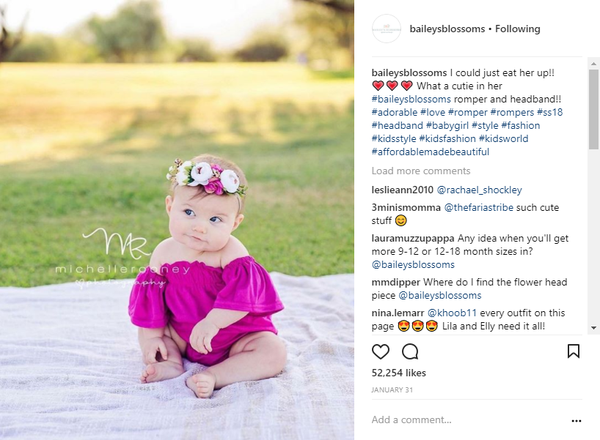This screenshot has height=440, width=600.
Task: View mmdipper commenter profile
Action: coord(396,282)
